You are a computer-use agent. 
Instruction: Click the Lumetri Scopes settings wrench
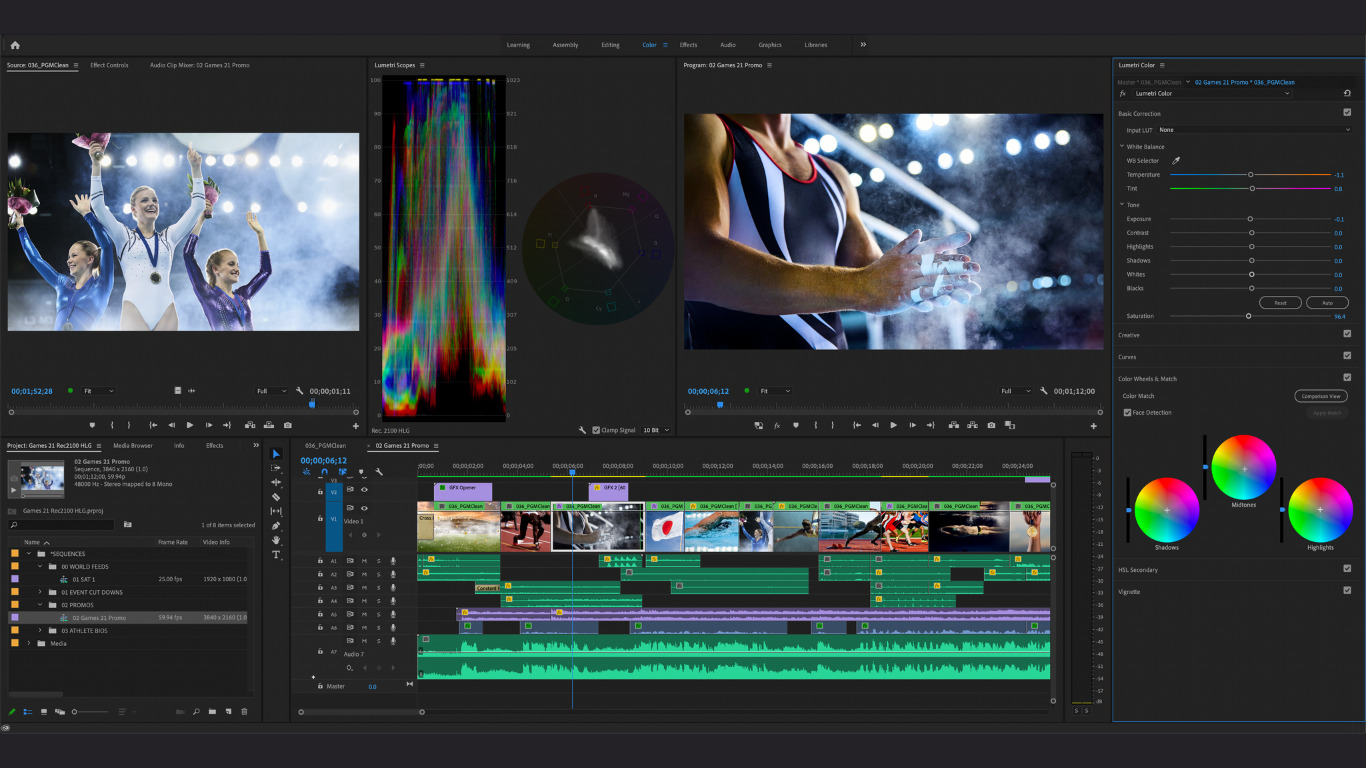point(582,430)
